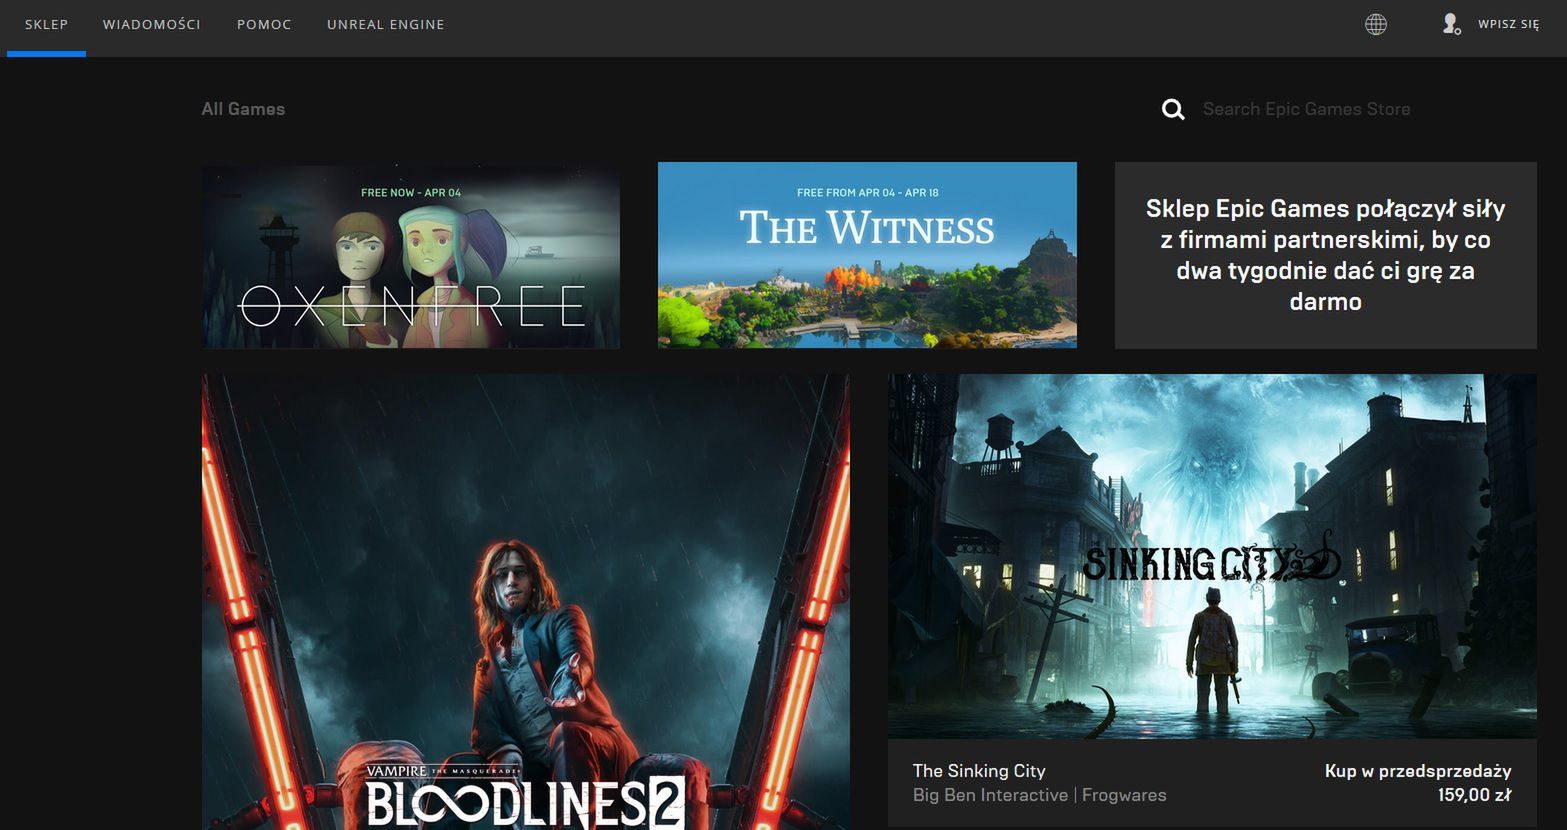Open the Oxenfree free game banner
This screenshot has width=1567, height=830.
[411, 256]
